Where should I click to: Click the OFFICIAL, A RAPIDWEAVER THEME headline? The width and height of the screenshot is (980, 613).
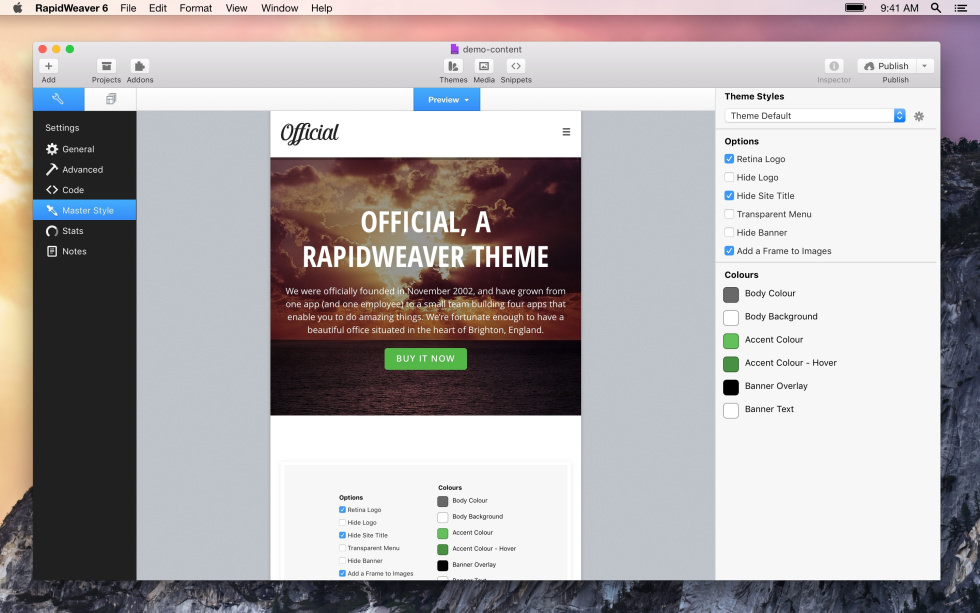point(426,239)
